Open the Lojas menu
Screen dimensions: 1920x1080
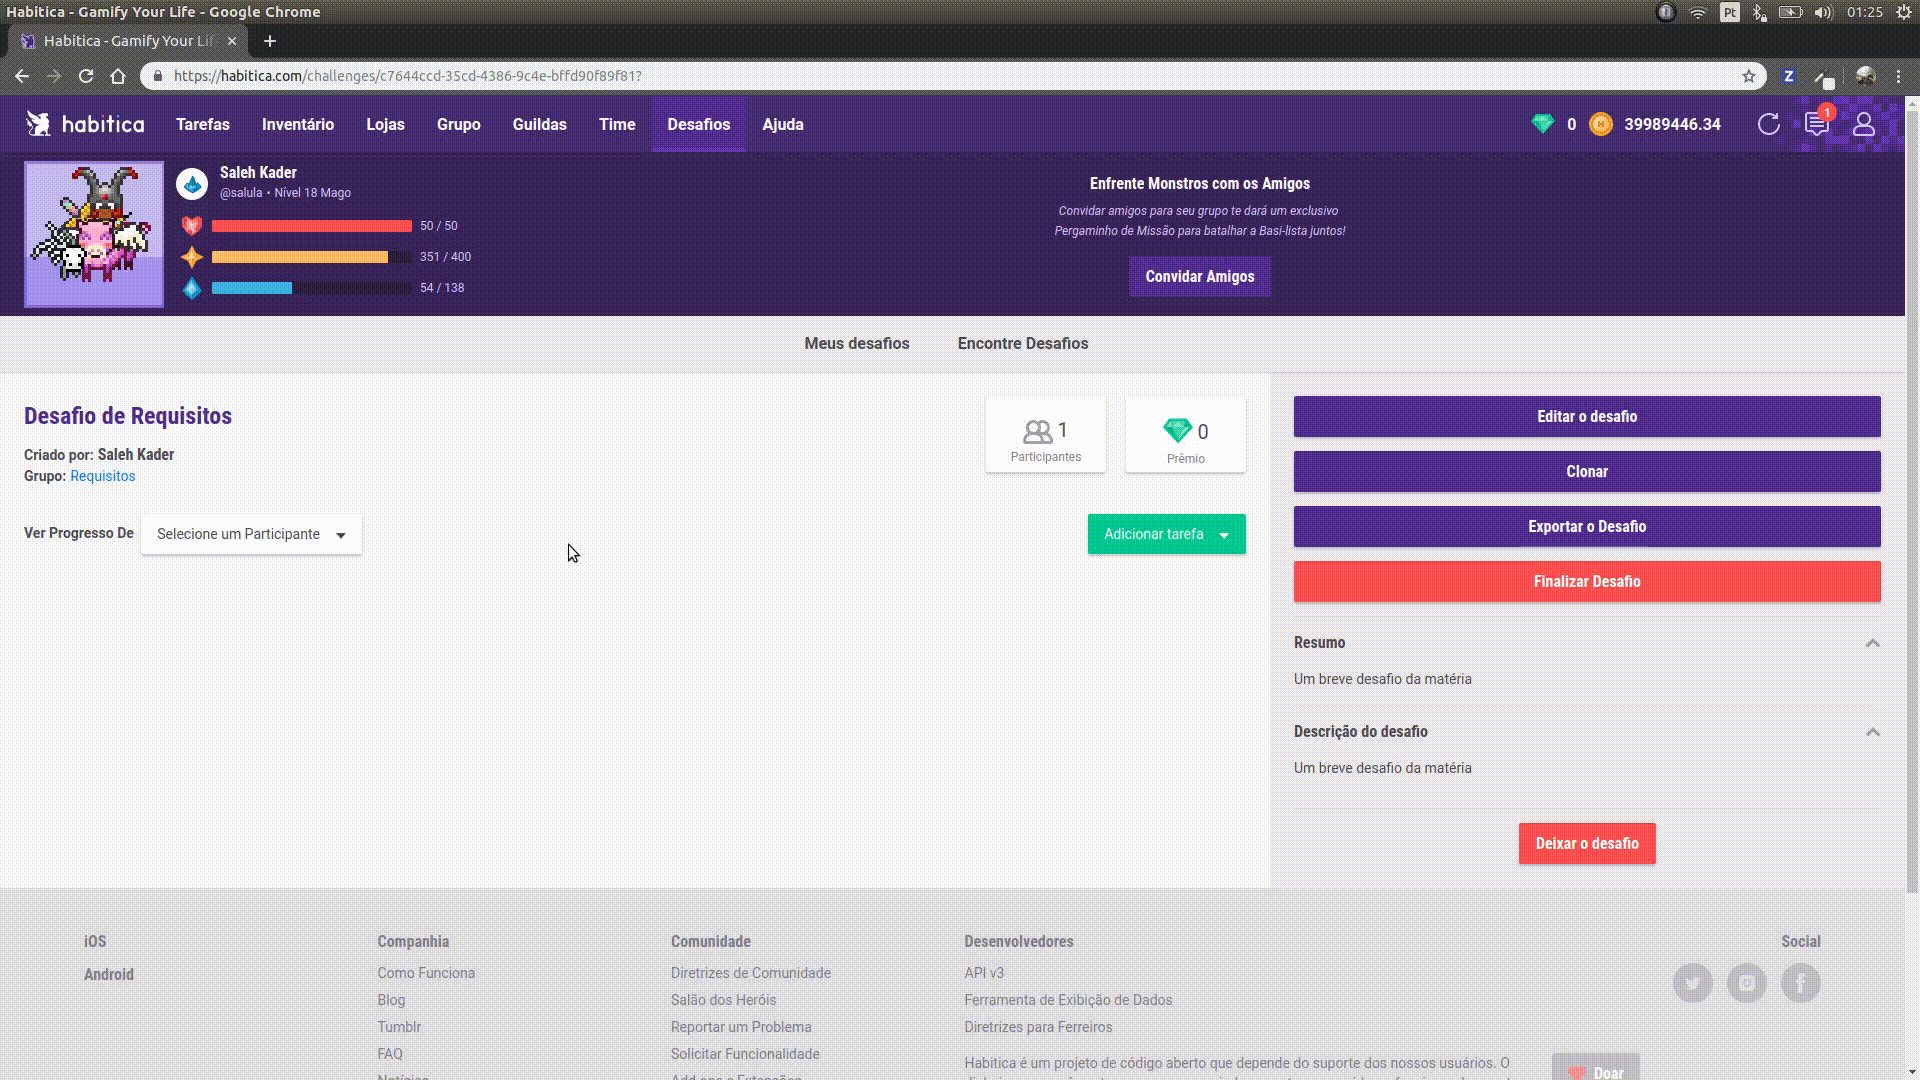click(x=385, y=124)
